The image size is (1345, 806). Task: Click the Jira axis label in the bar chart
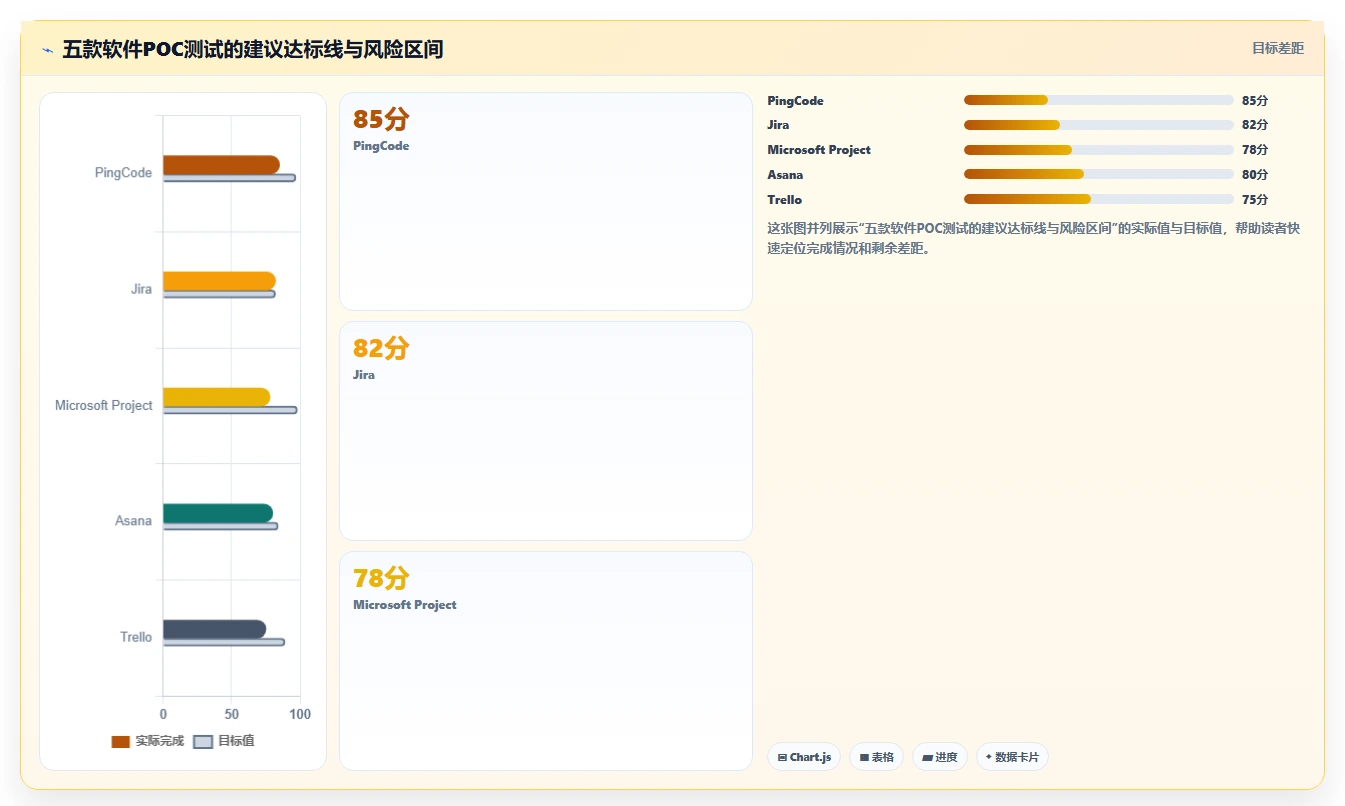coord(141,289)
